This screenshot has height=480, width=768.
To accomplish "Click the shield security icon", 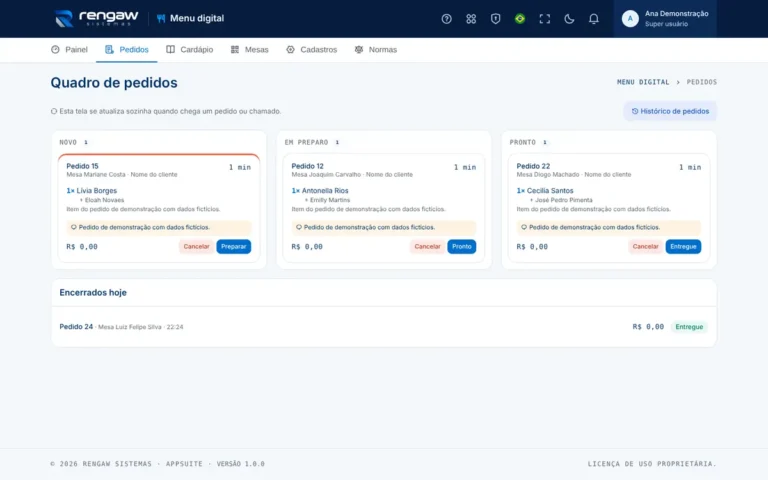I will tap(495, 19).
